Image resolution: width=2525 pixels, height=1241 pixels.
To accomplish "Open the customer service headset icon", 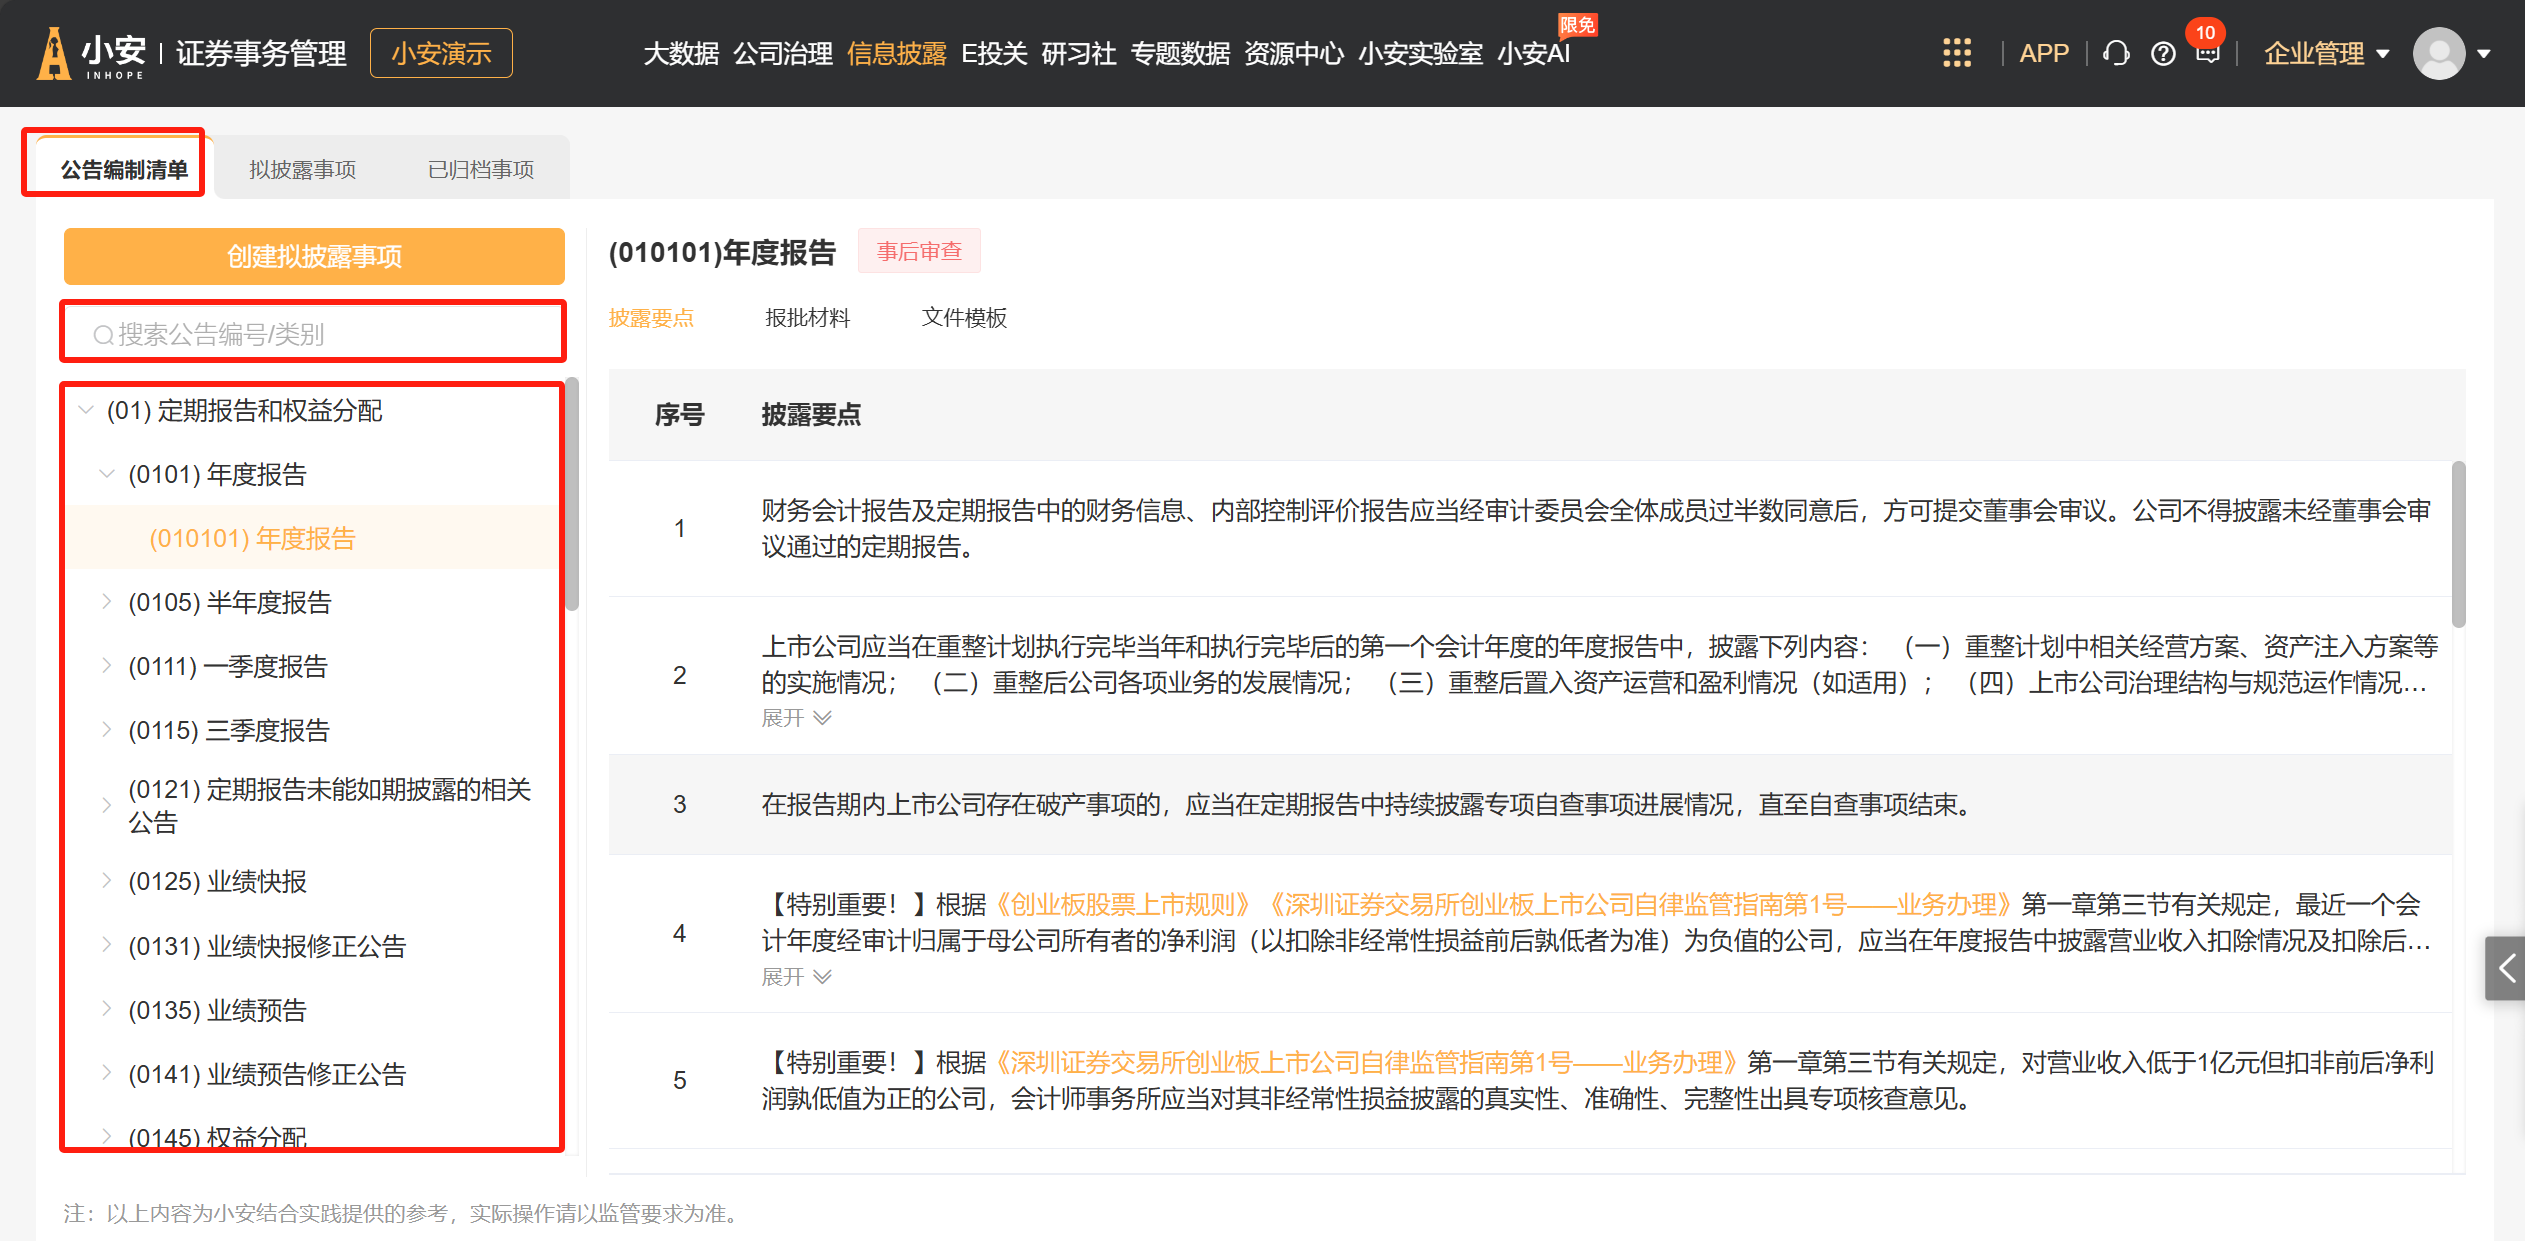I will (x=2116, y=53).
